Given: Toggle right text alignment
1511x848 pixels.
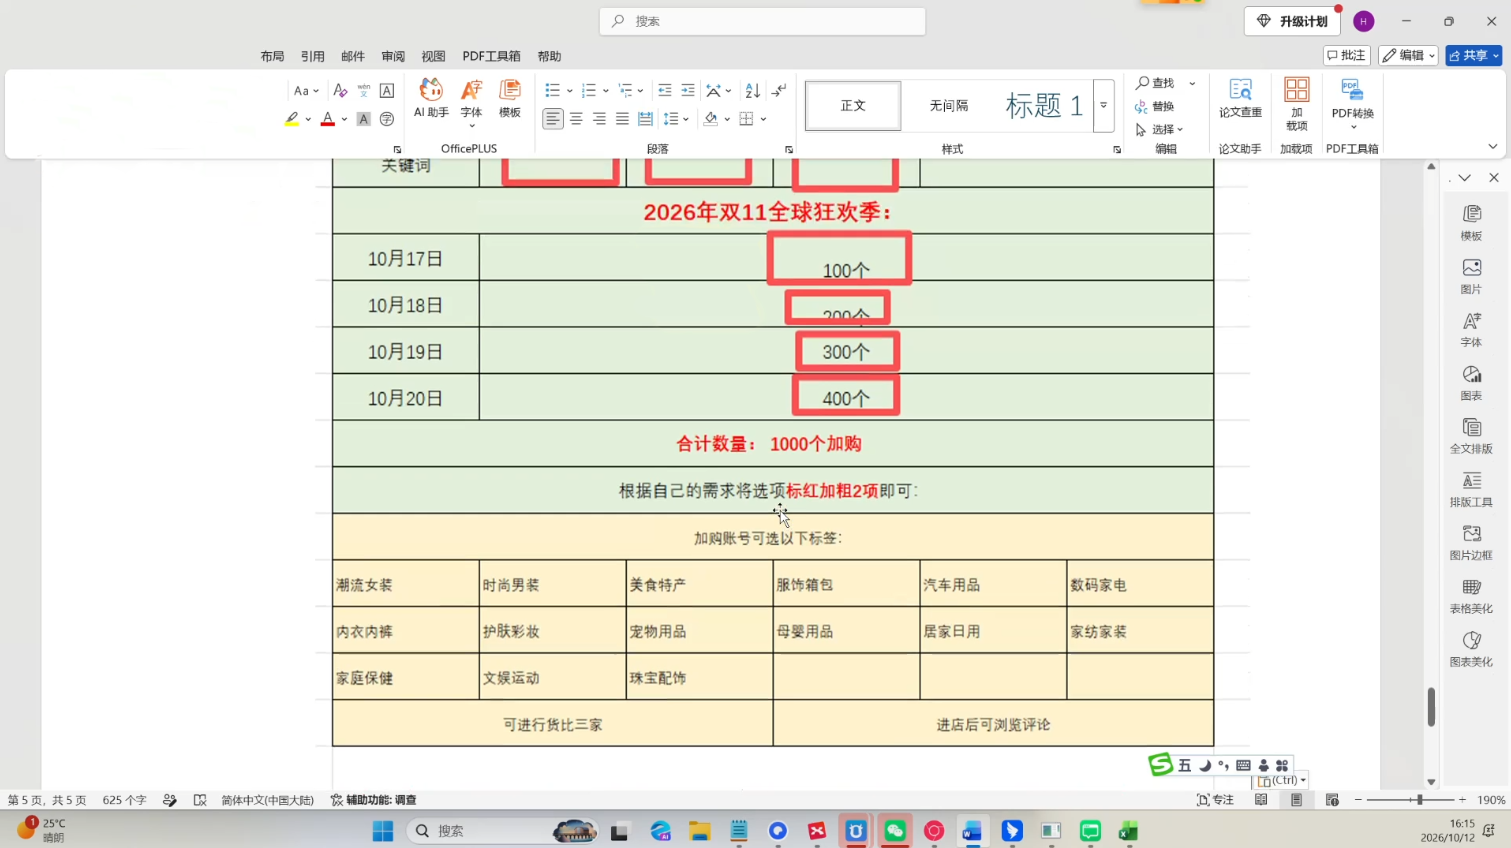Looking at the screenshot, I should 599,119.
